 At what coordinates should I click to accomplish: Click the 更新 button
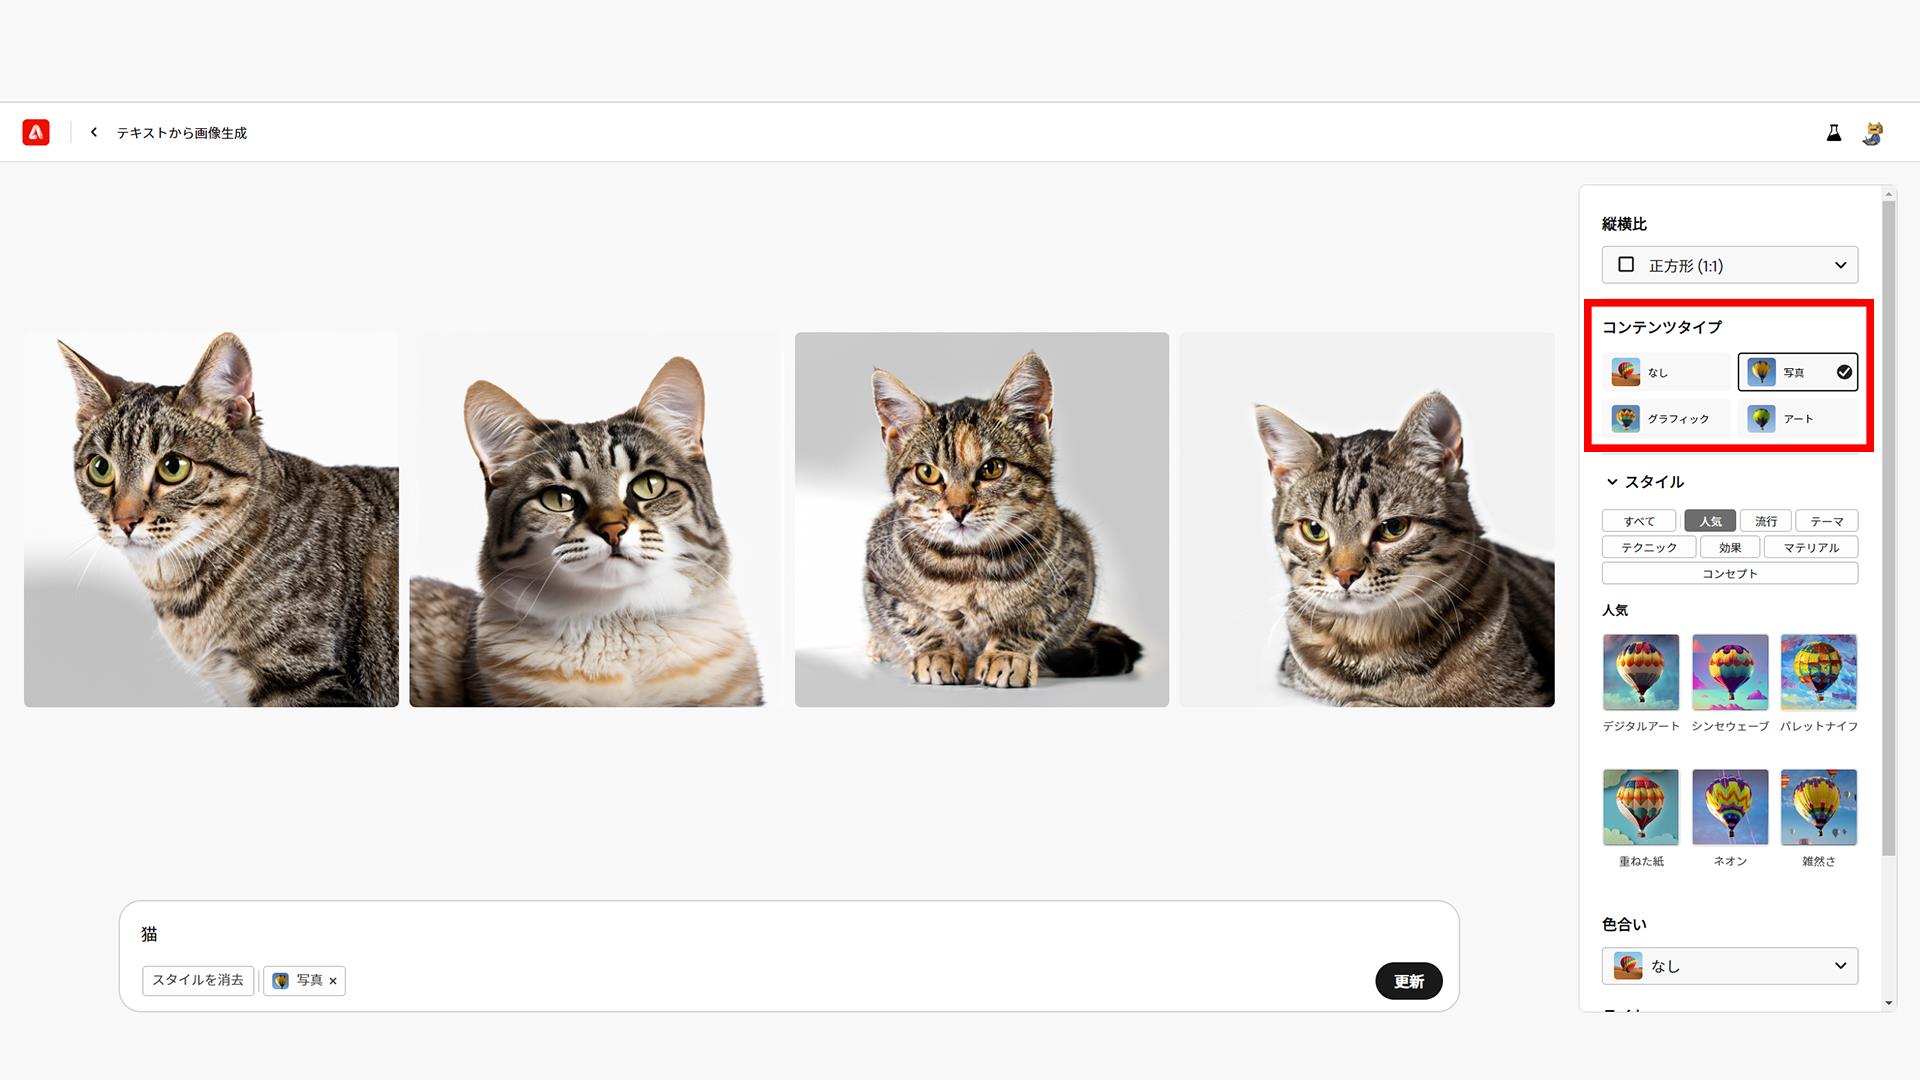click(1409, 981)
